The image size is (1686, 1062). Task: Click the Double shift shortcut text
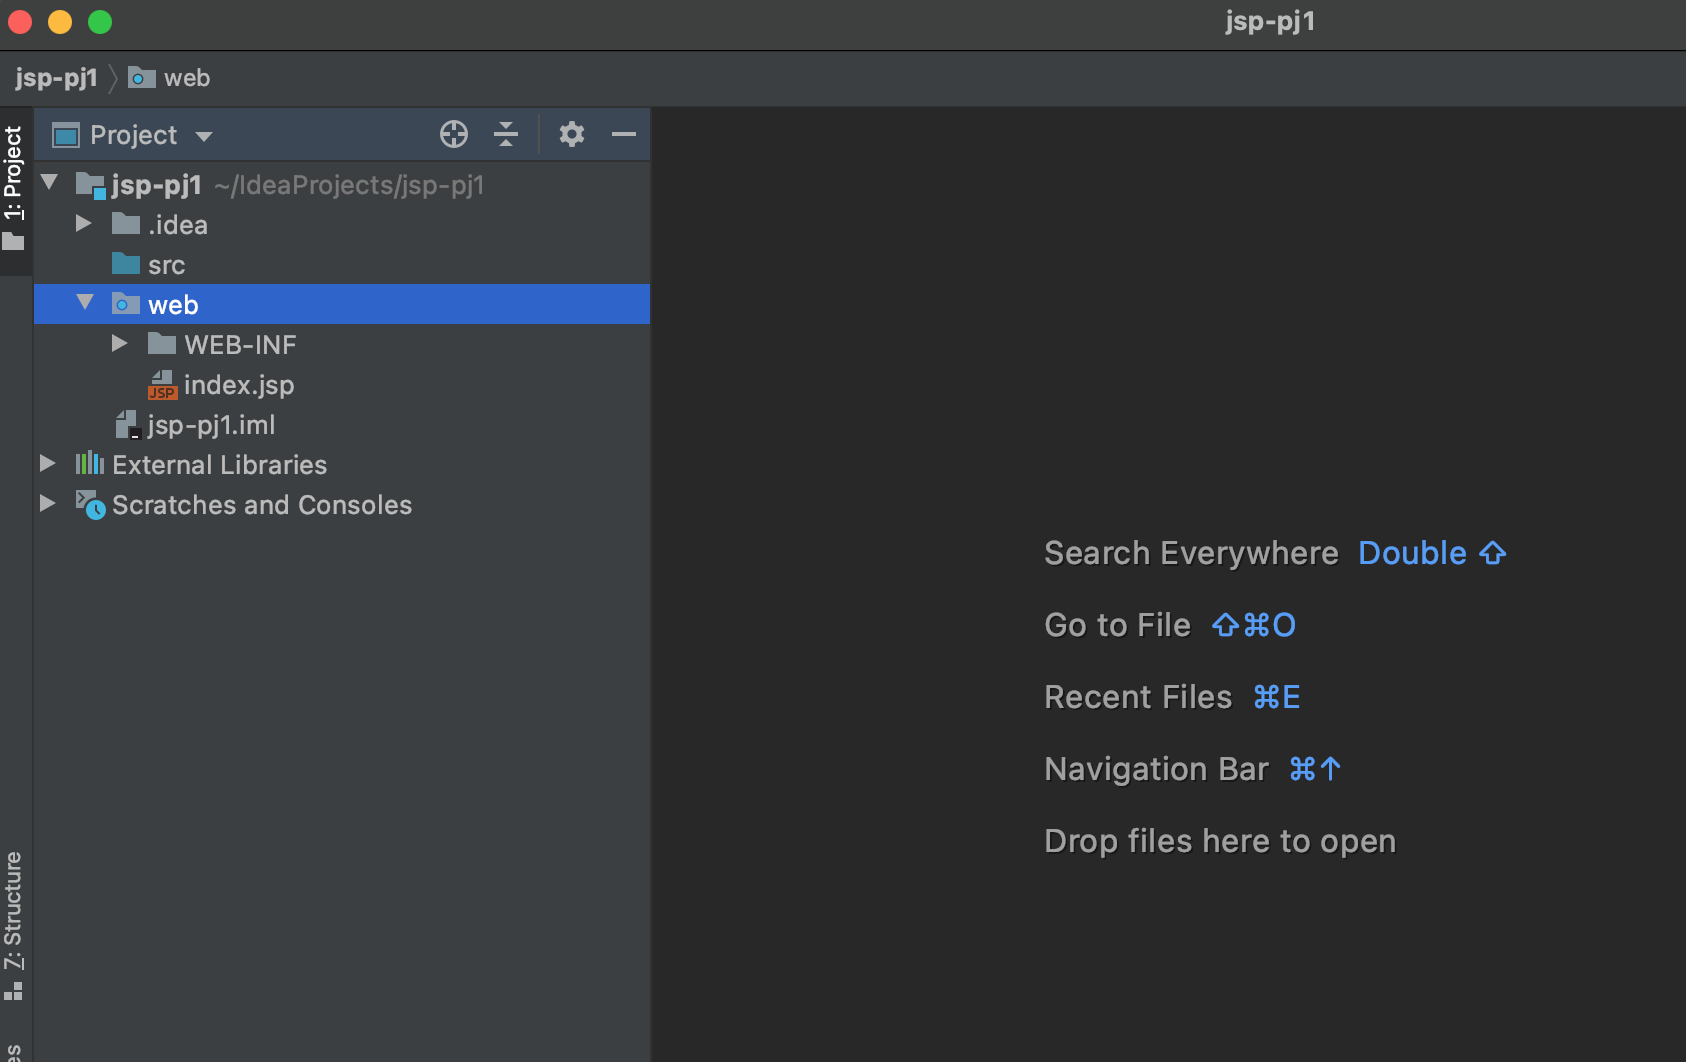coord(1432,553)
